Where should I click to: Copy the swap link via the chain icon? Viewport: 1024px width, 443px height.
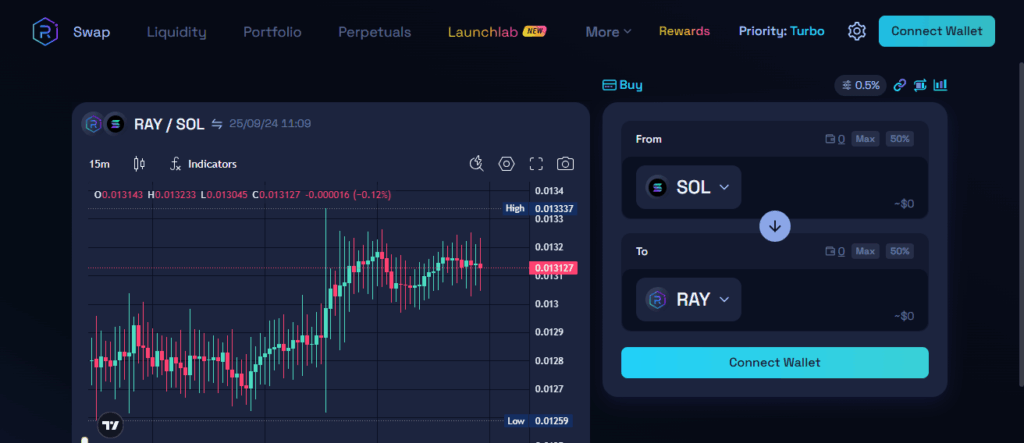tap(899, 85)
